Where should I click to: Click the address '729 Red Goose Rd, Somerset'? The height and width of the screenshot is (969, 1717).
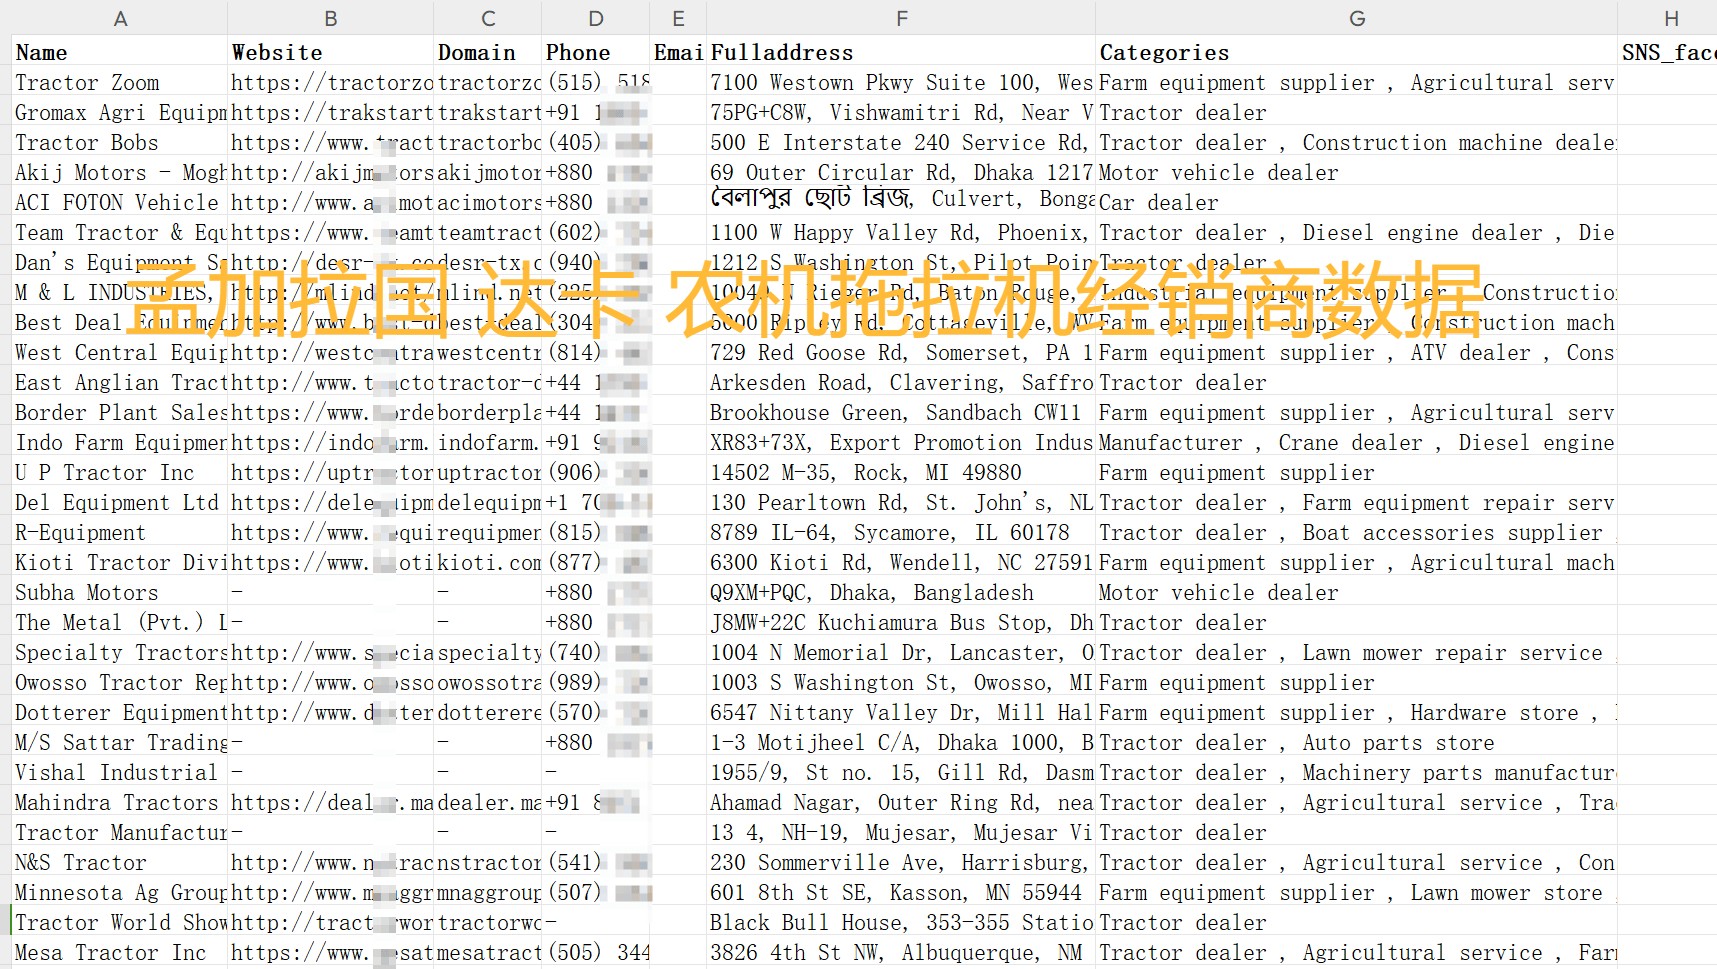tap(901, 352)
